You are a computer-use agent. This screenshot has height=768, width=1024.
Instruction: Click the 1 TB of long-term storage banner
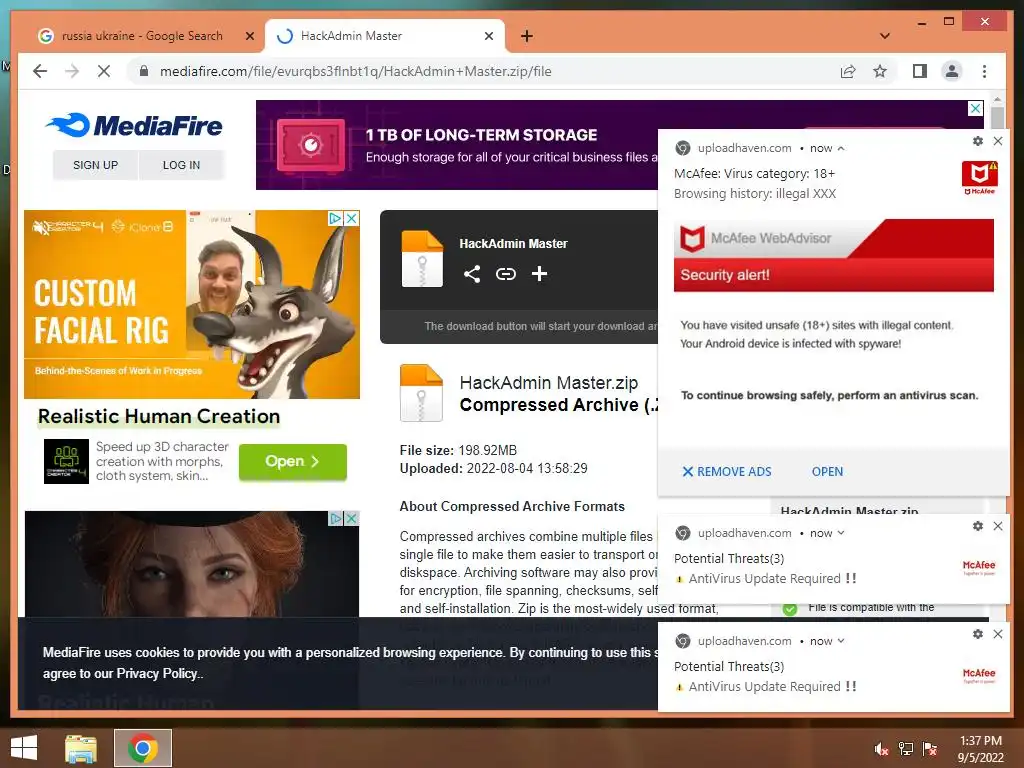click(x=456, y=145)
